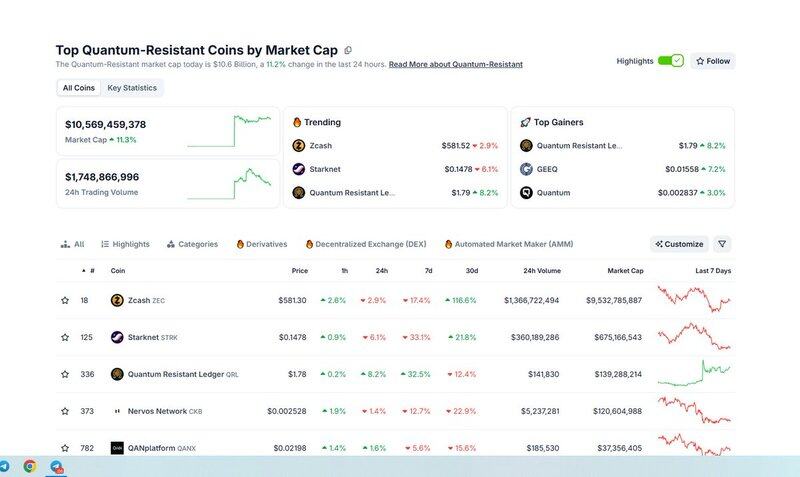This screenshot has width=800, height=477.
Task: Toggle the Highlights switch off
Action: point(670,61)
